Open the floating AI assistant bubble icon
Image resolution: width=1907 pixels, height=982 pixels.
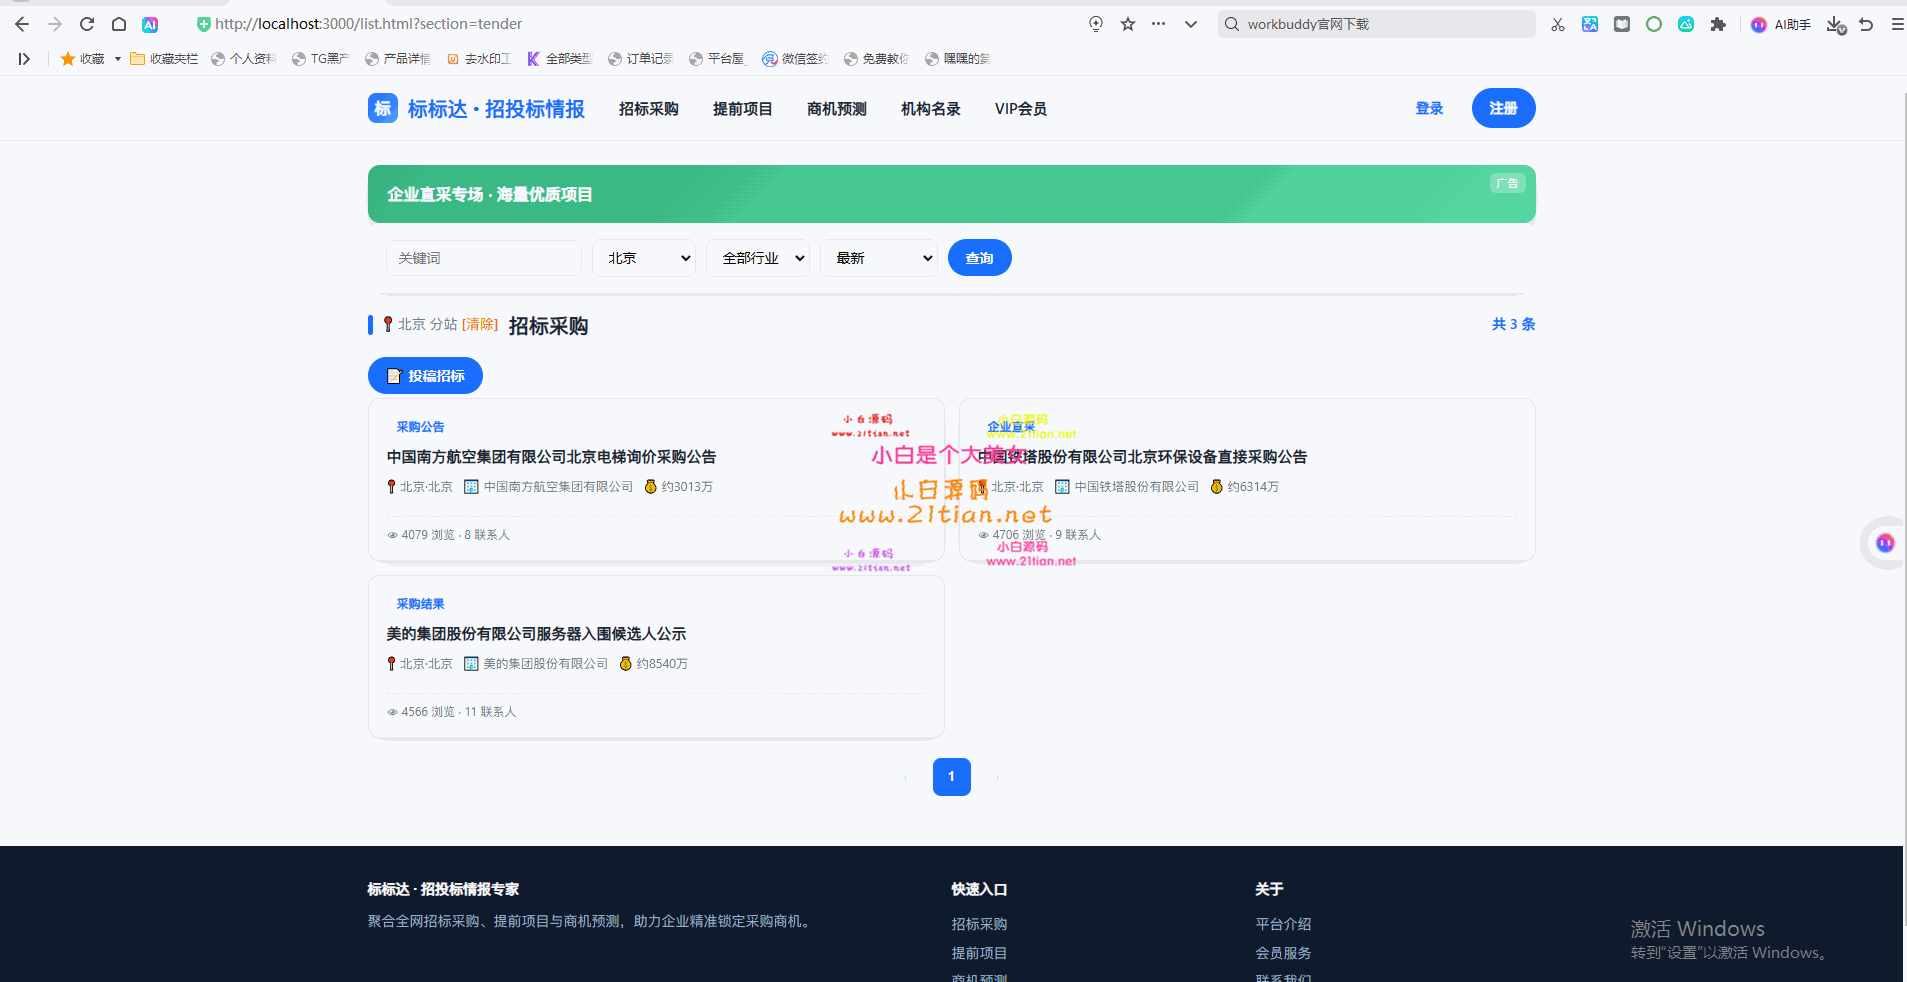[1885, 543]
